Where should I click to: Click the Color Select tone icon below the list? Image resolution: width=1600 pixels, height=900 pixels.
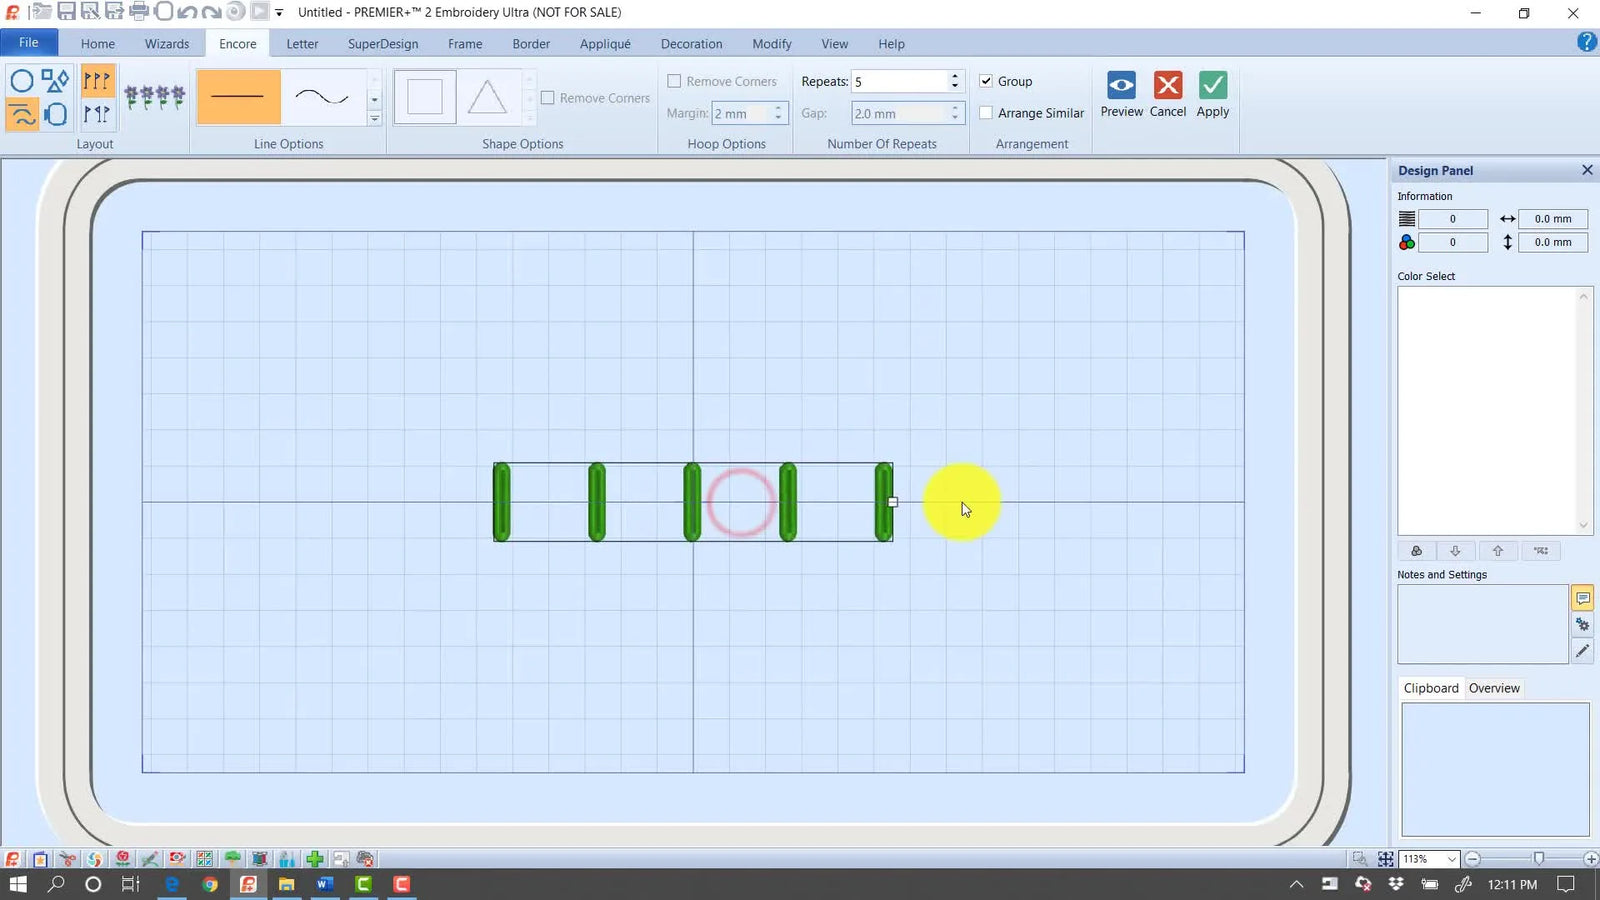pos(1416,551)
